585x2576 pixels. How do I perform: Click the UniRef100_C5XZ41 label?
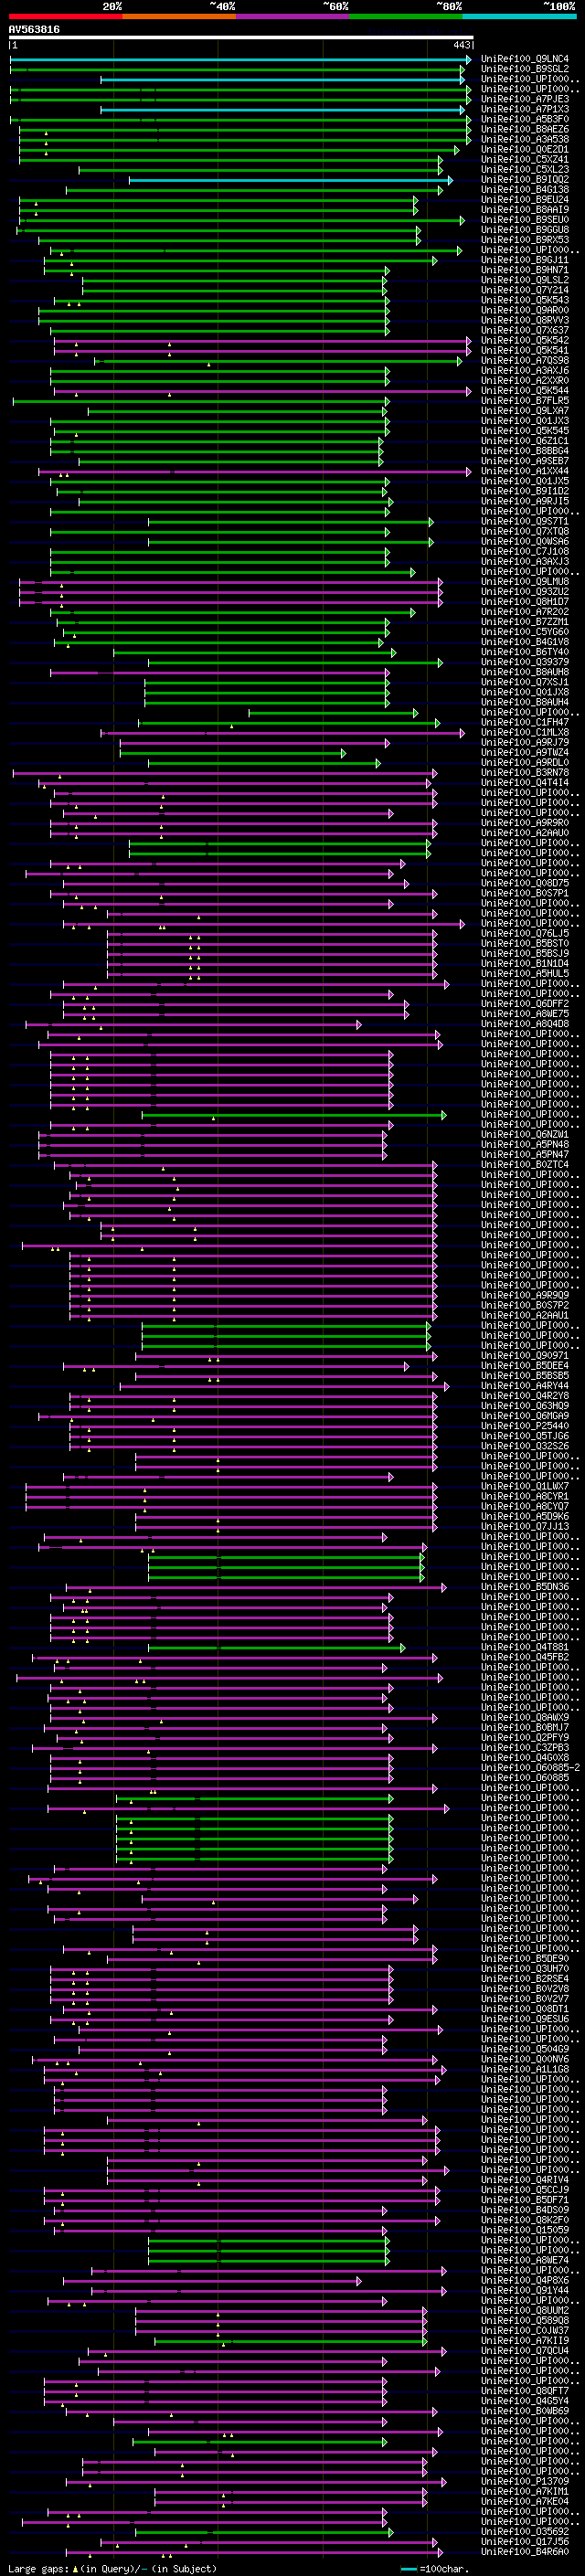pyautogui.click(x=525, y=159)
